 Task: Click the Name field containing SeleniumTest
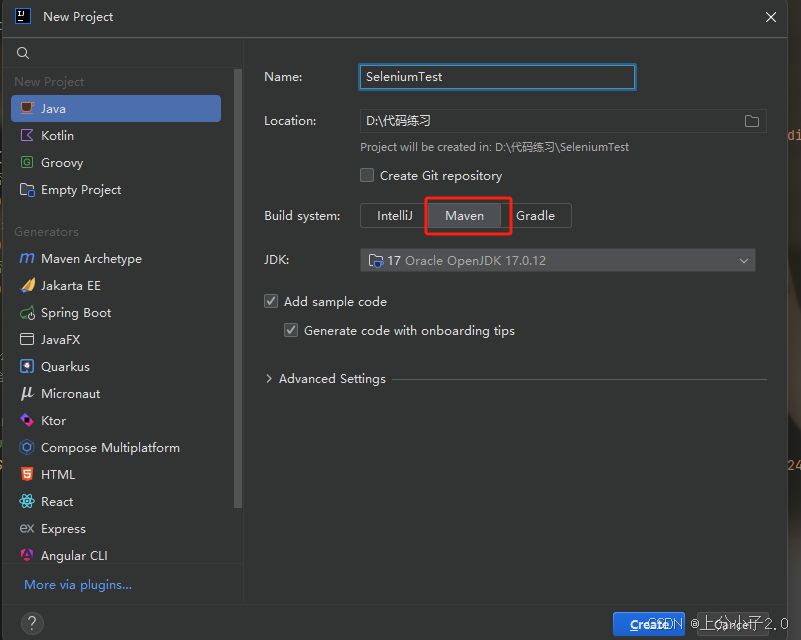497,77
